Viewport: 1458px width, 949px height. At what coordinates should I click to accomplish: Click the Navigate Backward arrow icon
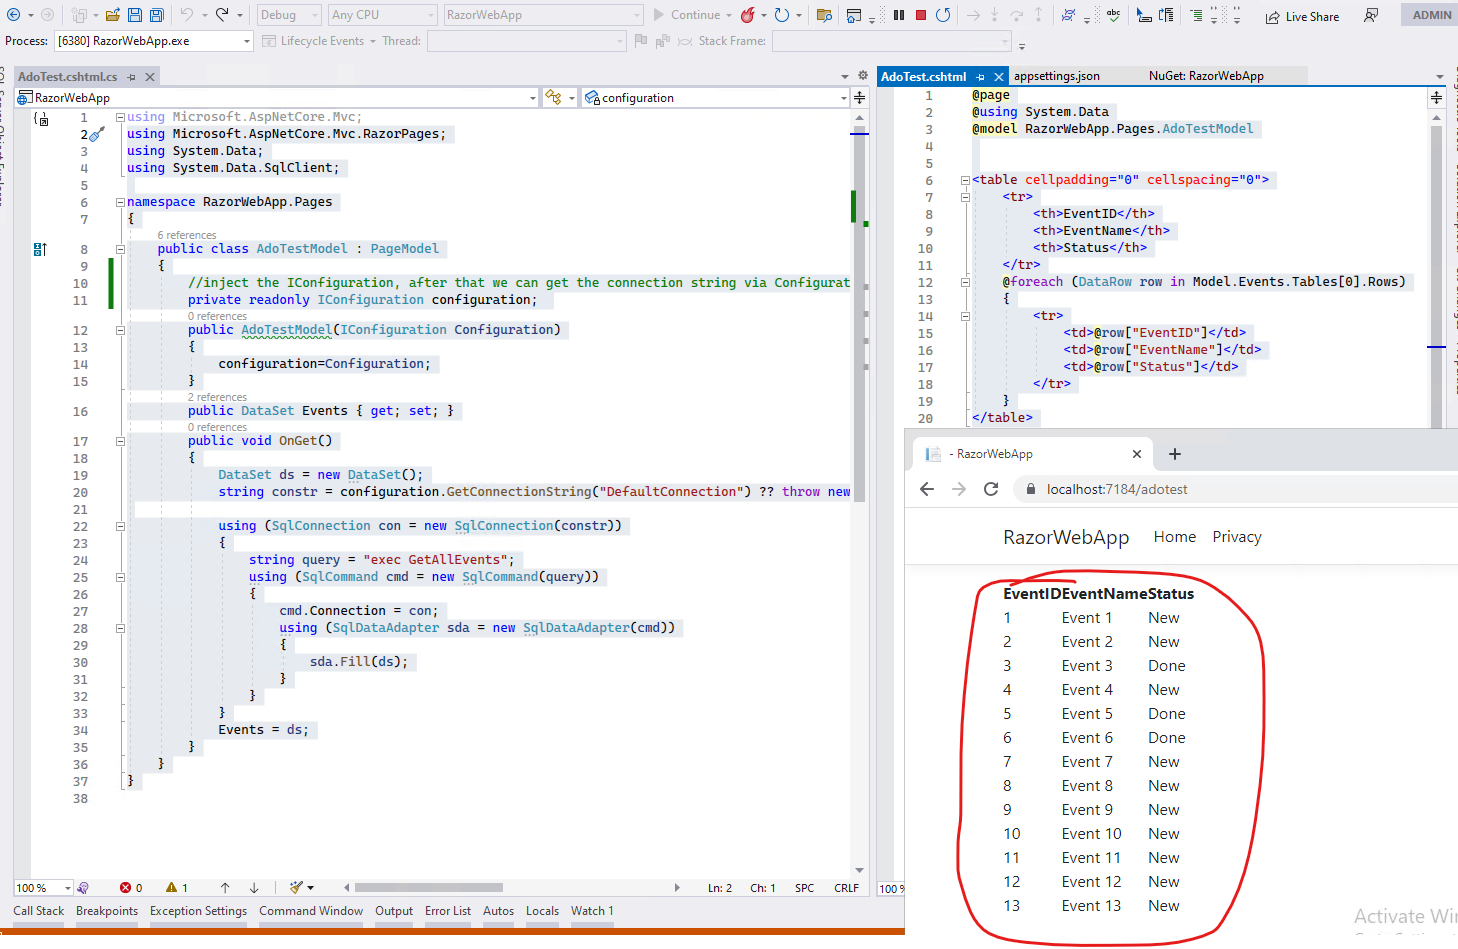pos(13,15)
